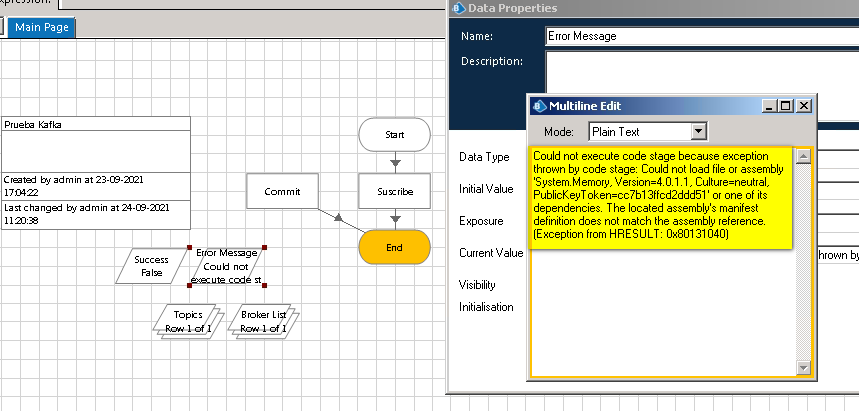Image resolution: width=859 pixels, height=411 pixels.
Task: Maximize the Multiline Edit window
Action: 786,106
